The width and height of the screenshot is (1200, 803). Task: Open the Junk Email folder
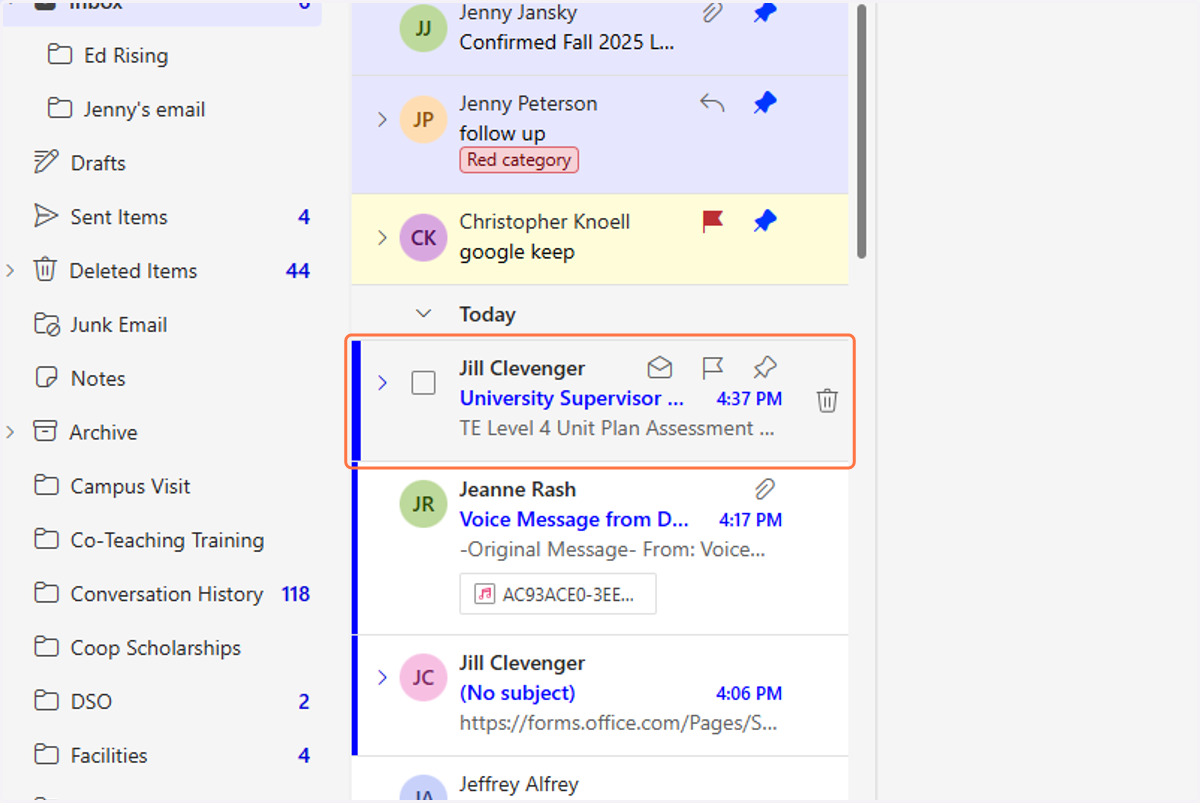[x=119, y=325]
